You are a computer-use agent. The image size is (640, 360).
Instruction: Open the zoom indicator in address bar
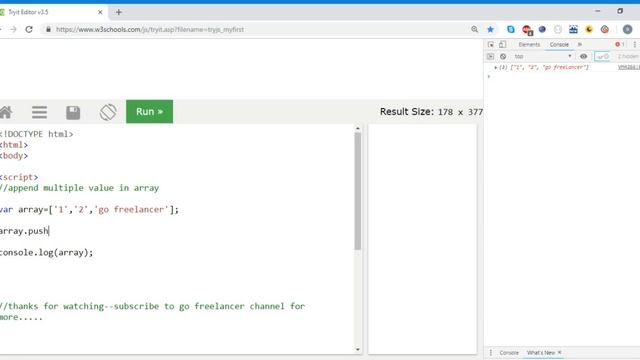474,29
